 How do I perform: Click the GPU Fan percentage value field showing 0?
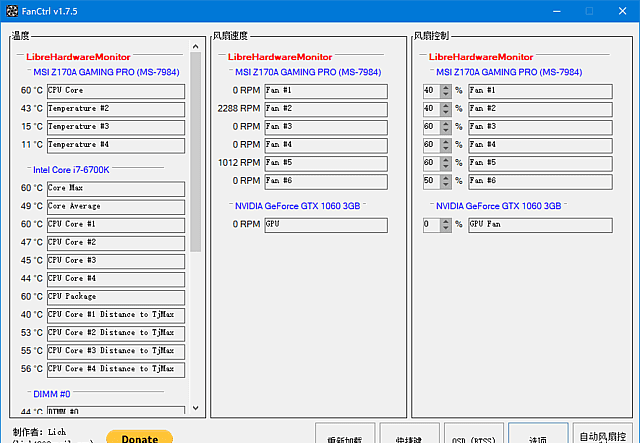(432, 225)
